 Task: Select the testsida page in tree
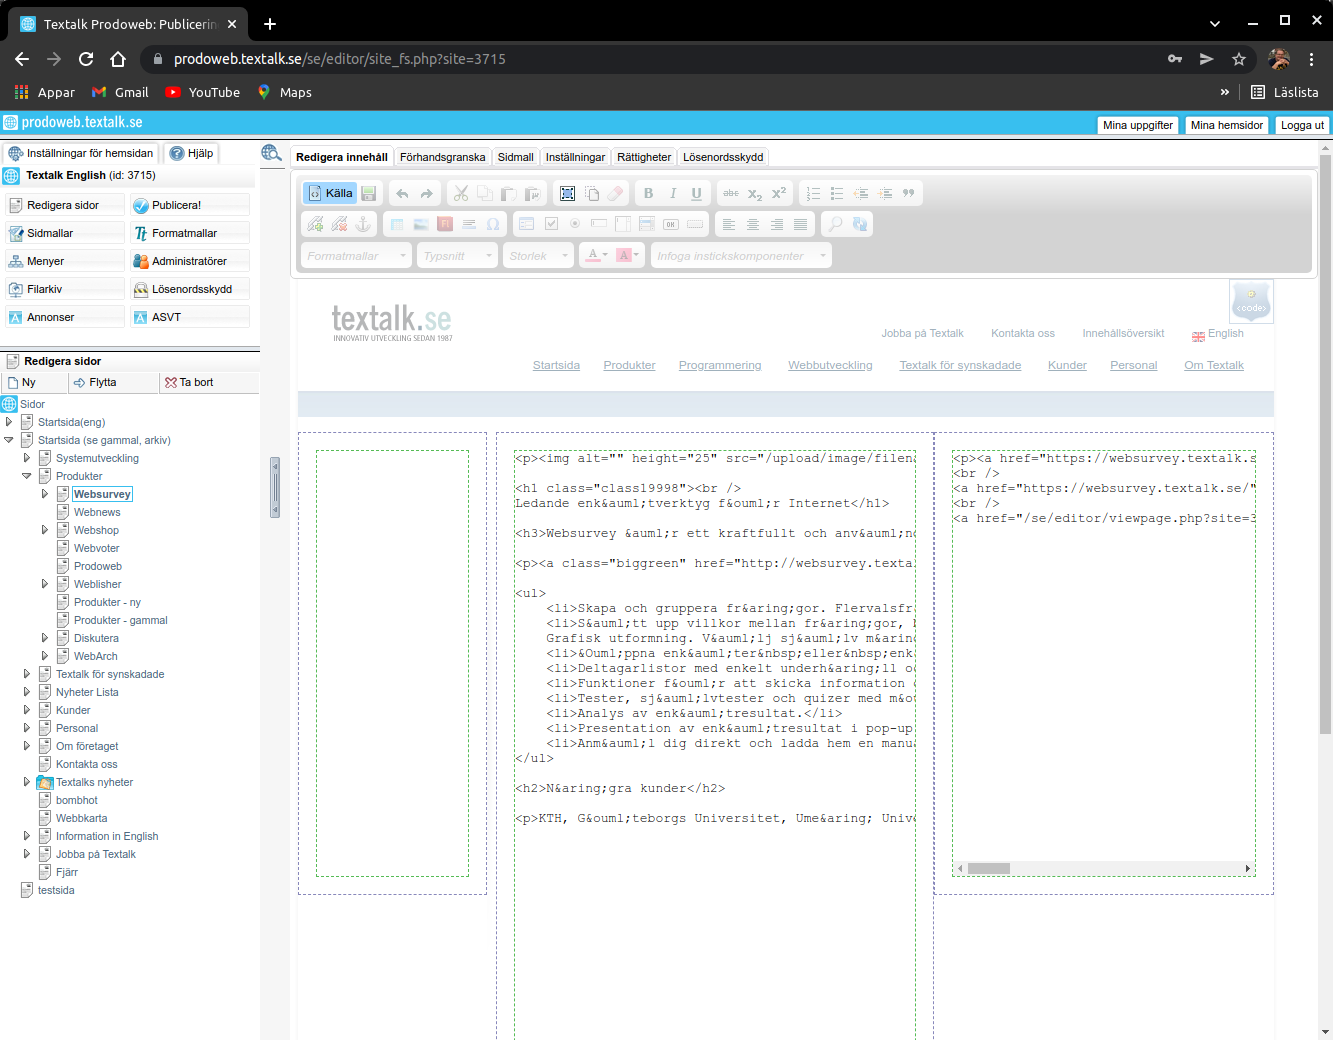pos(56,890)
